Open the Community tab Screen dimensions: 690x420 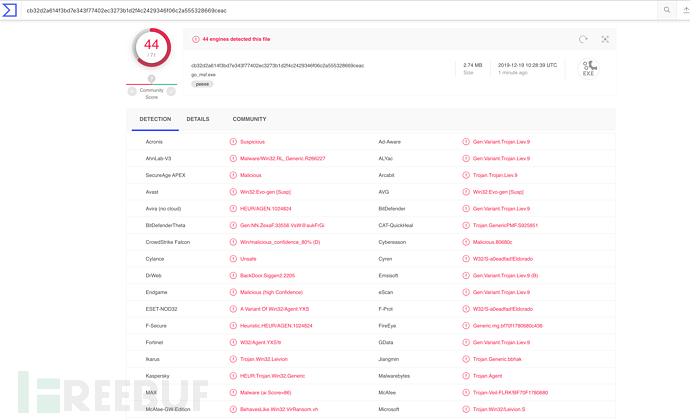tap(250, 119)
